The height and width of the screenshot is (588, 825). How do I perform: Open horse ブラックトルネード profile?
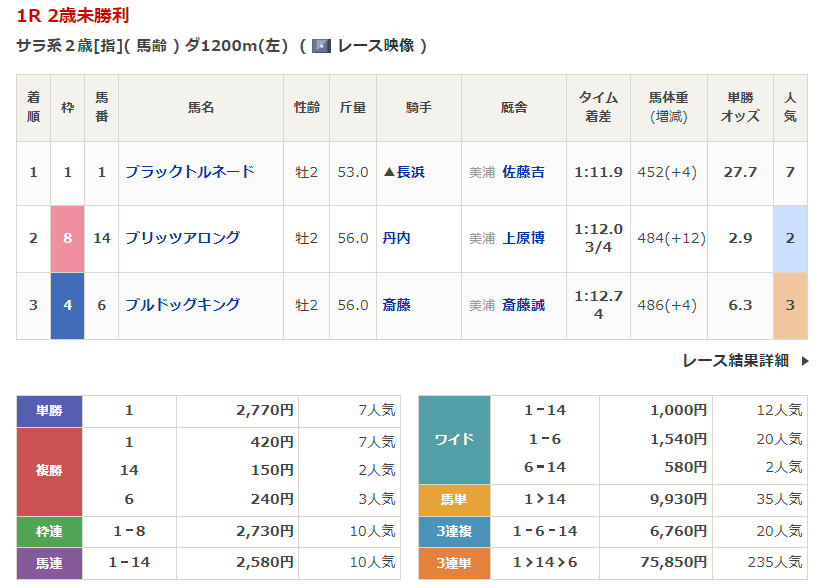tap(189, 172)
